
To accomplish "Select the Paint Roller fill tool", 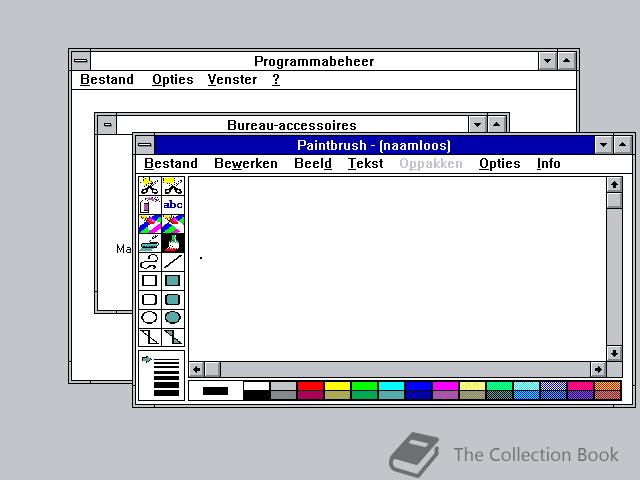I will [150, 242].
